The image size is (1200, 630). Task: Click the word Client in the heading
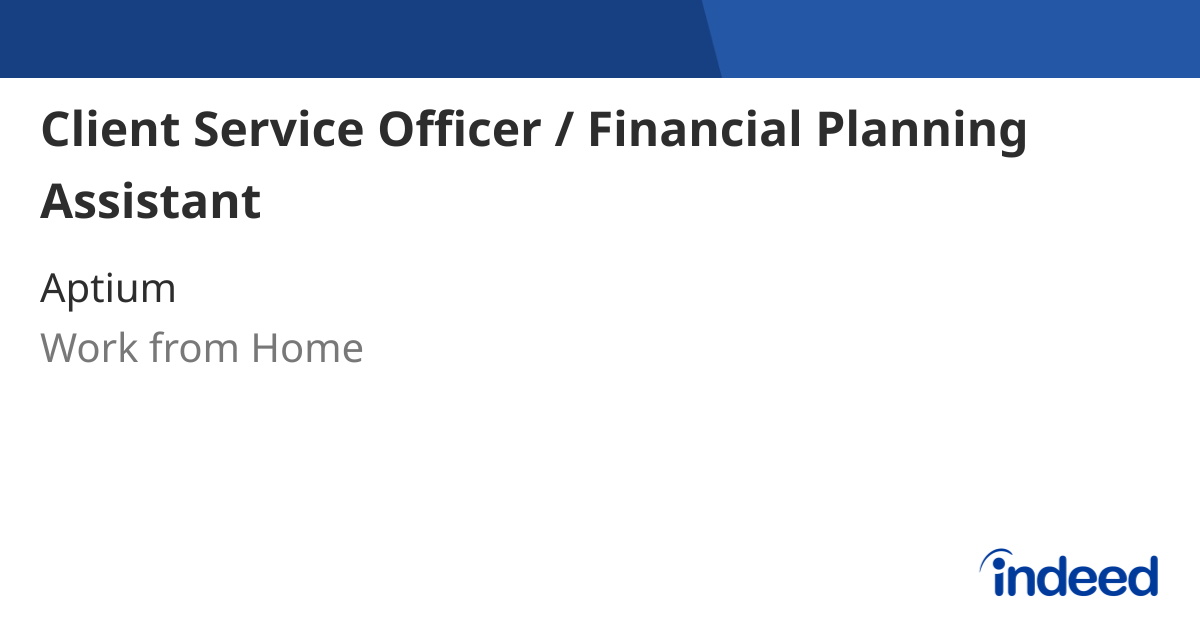109,130
